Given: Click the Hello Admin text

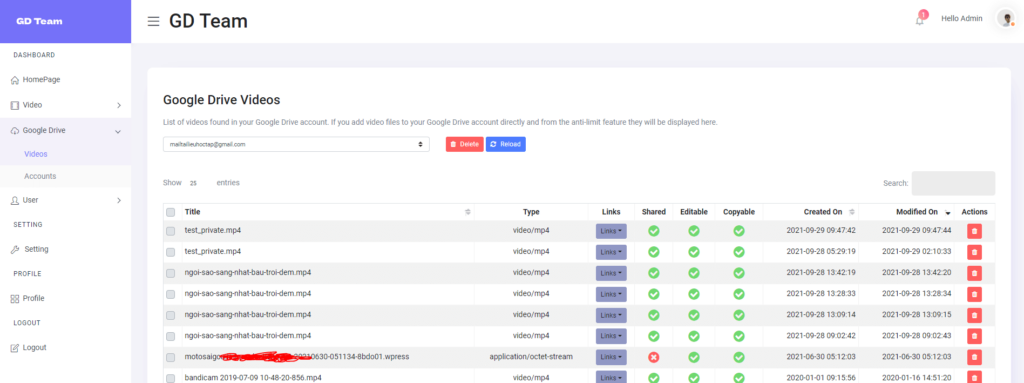Looking at the screenshot, I should 961,19.
